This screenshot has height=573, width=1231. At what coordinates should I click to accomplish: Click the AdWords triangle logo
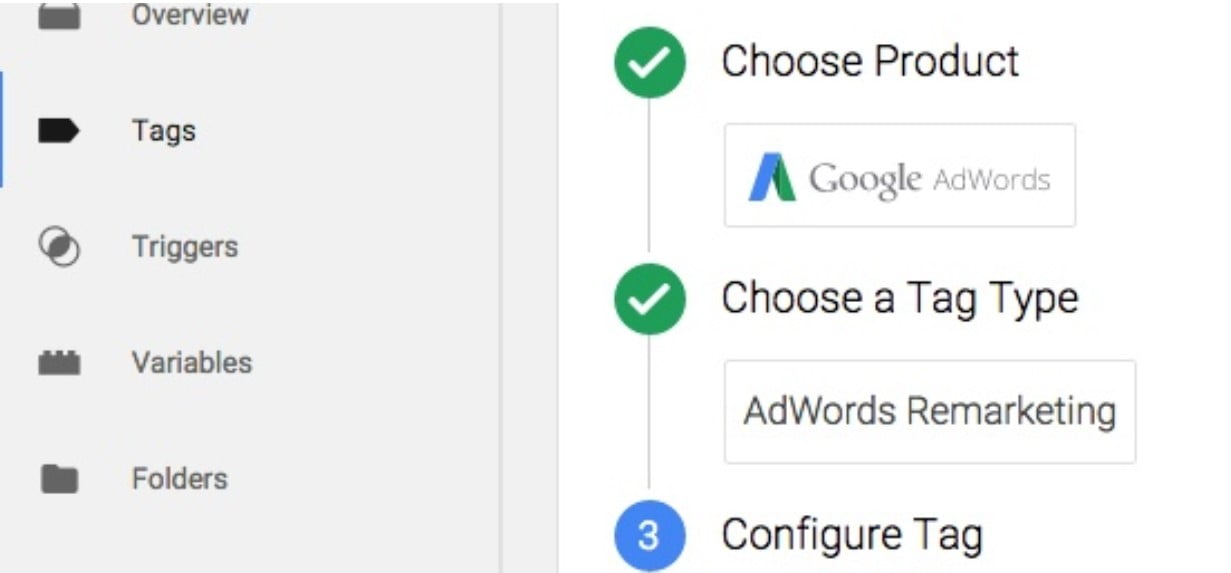coord(772,178)
